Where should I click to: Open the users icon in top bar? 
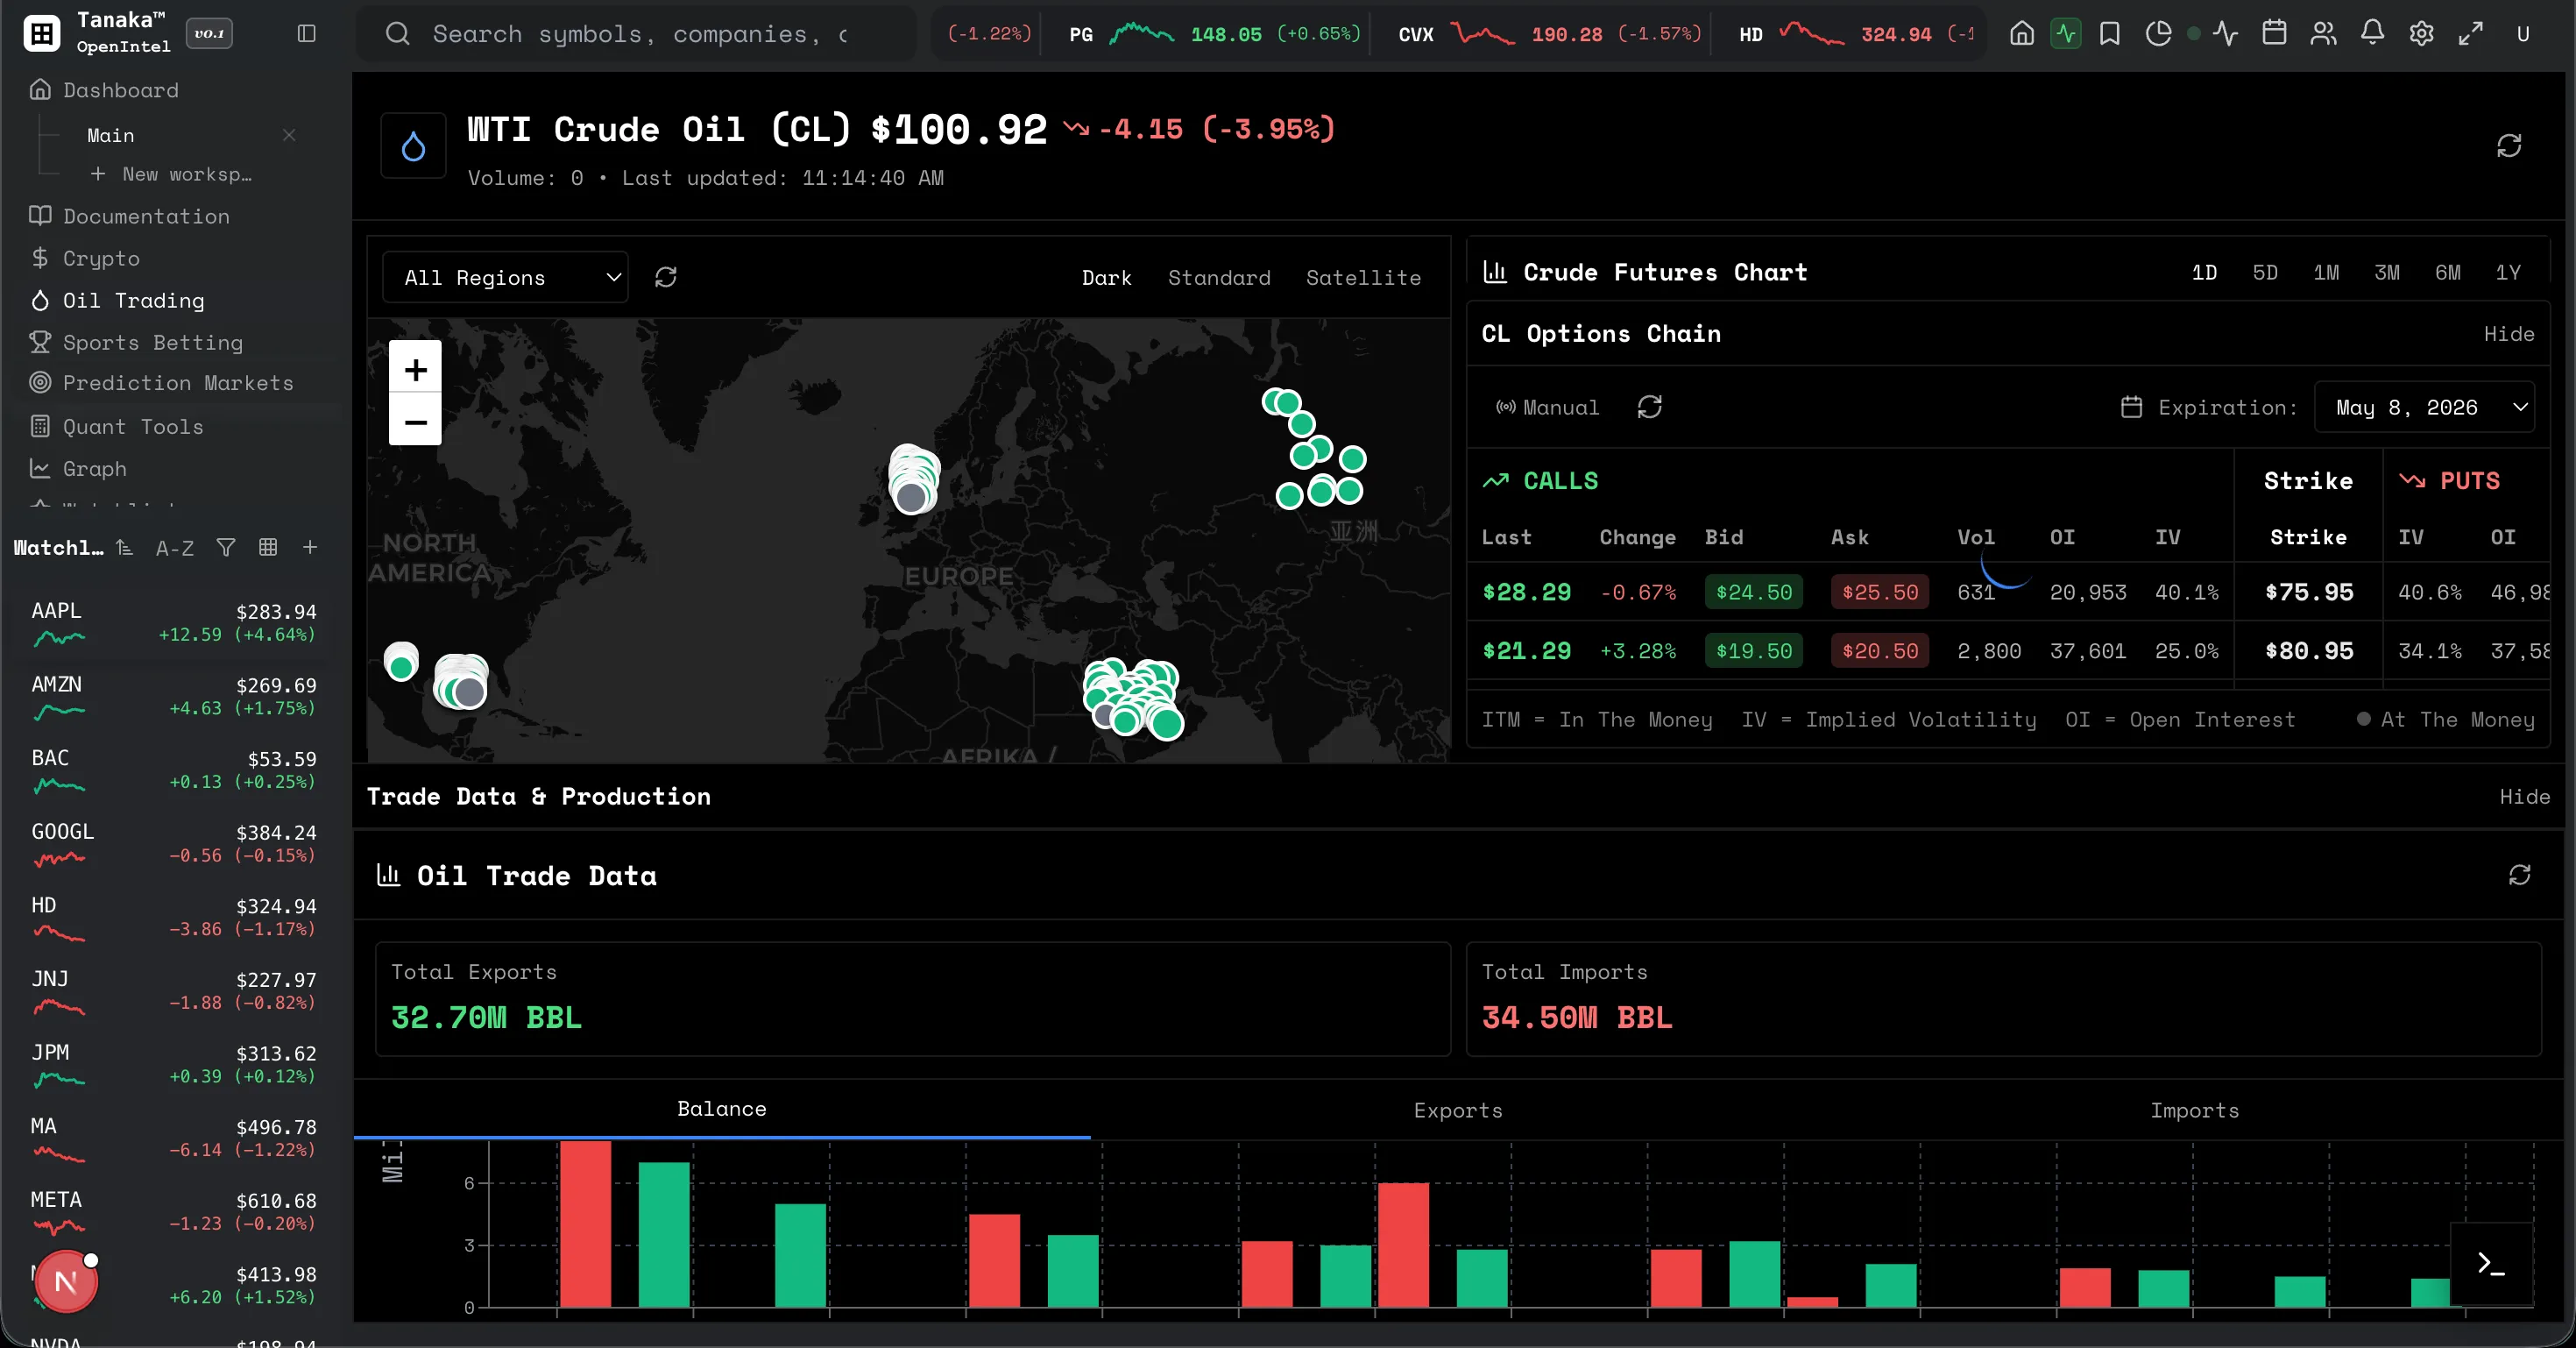click(x=2323, y=34)
